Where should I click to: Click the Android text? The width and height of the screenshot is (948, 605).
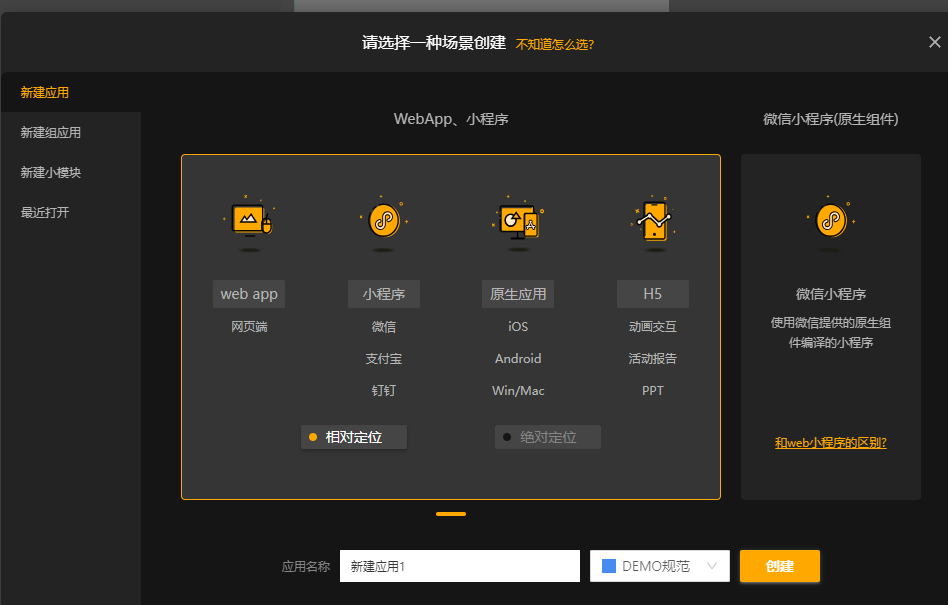coord(518,359)
